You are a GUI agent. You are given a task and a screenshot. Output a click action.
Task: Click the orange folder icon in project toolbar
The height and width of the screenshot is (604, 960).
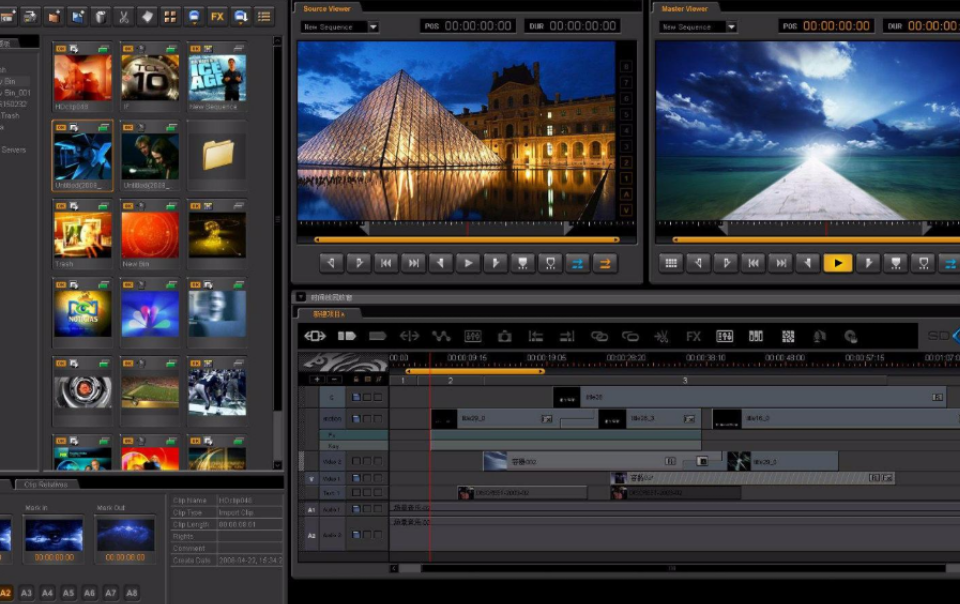pyautogui.click(x=54, y=17)
